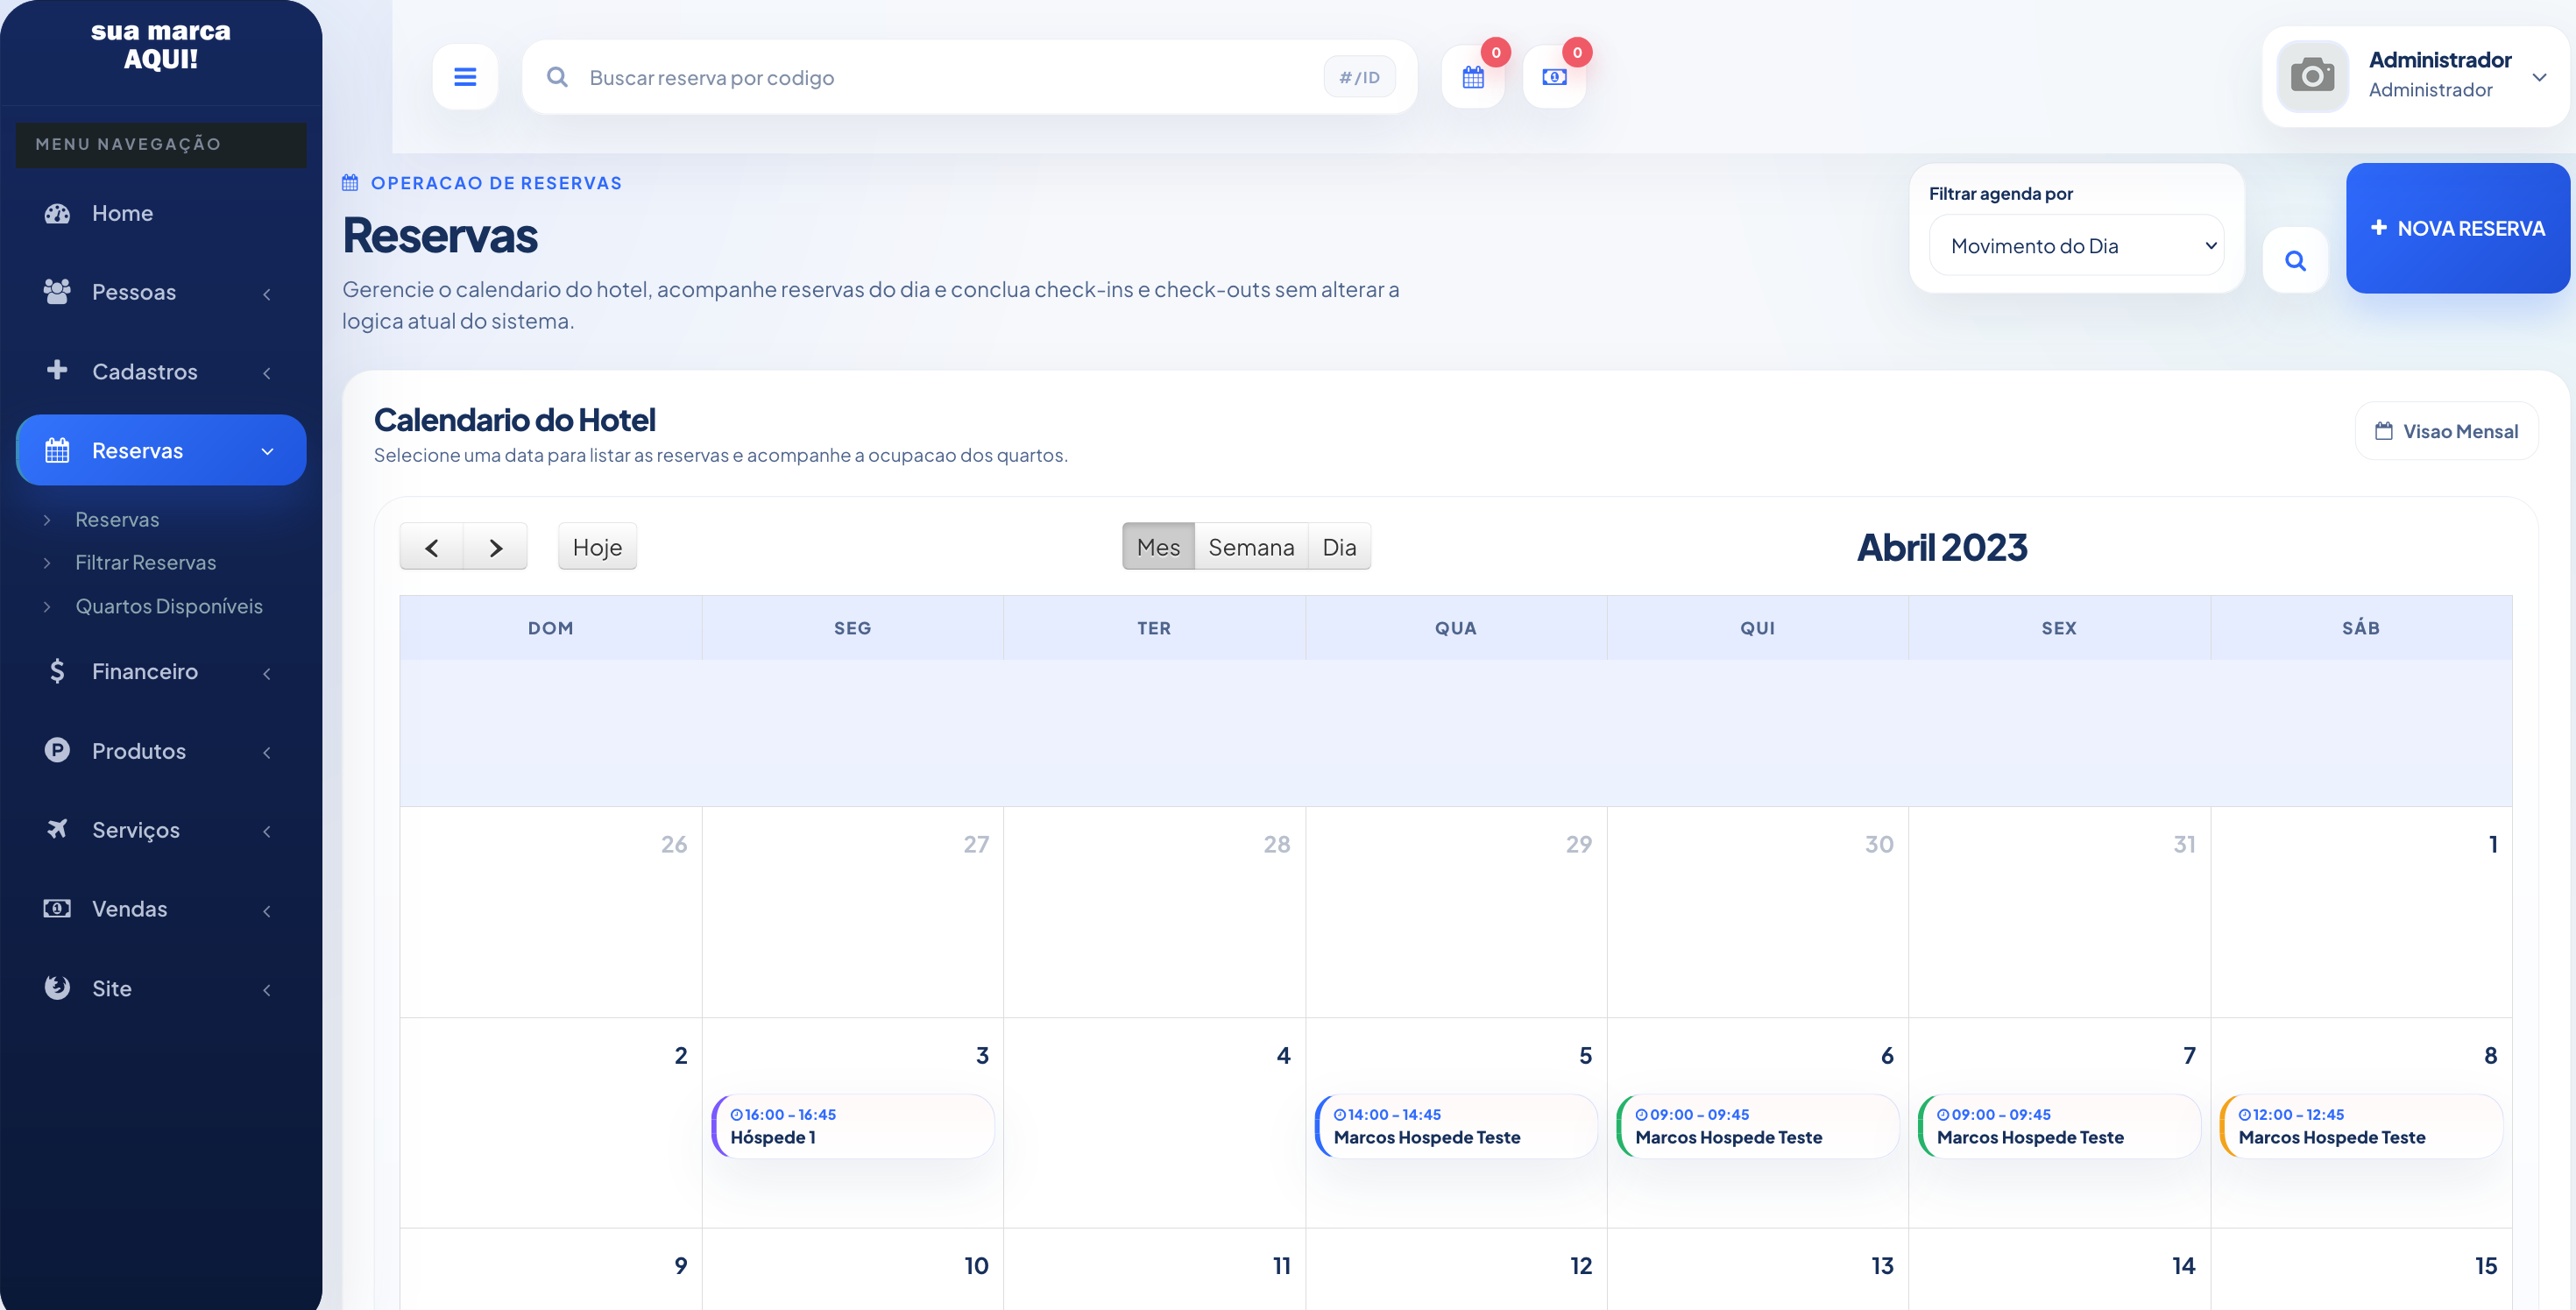Click the Vendas money icon

click(57, 908)
